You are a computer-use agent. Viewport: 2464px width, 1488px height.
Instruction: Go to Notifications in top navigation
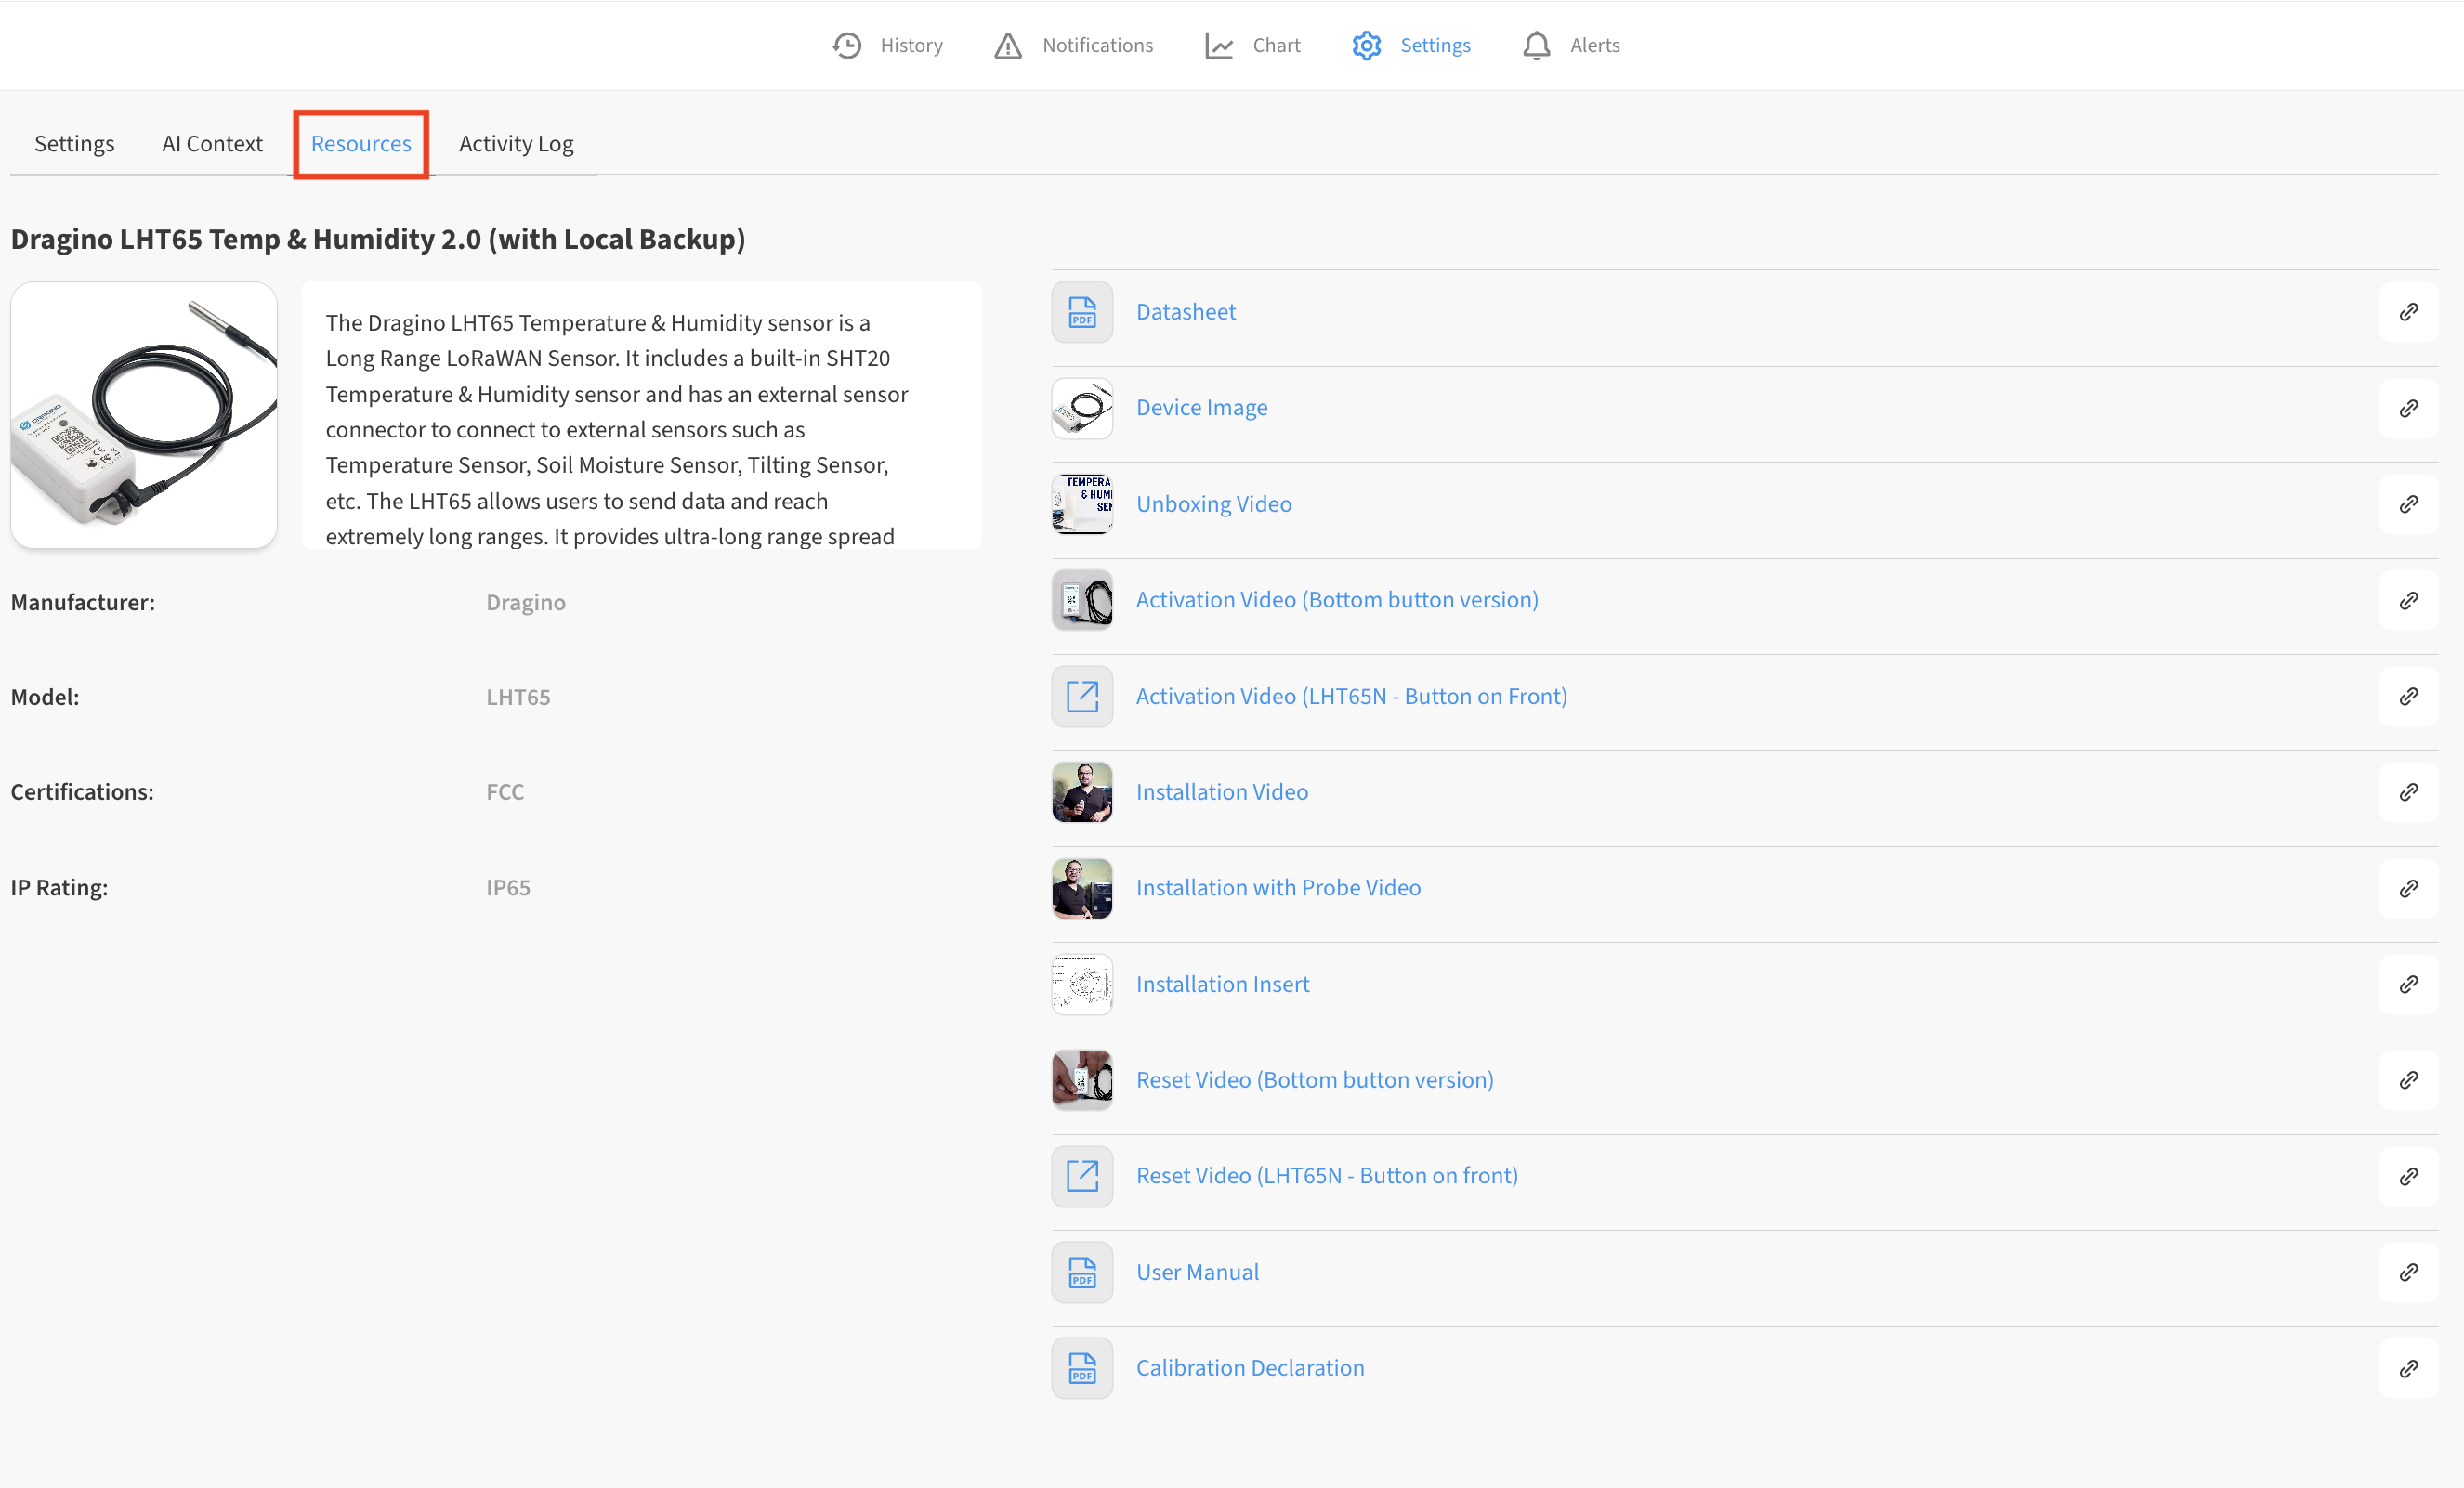click(x=1074, y=45)
